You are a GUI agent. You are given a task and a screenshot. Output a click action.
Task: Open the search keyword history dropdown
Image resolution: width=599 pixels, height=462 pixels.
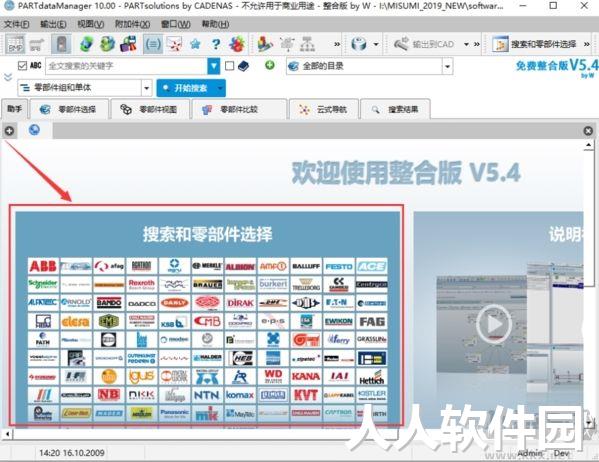pyautogui.click(x=214, y=66)
